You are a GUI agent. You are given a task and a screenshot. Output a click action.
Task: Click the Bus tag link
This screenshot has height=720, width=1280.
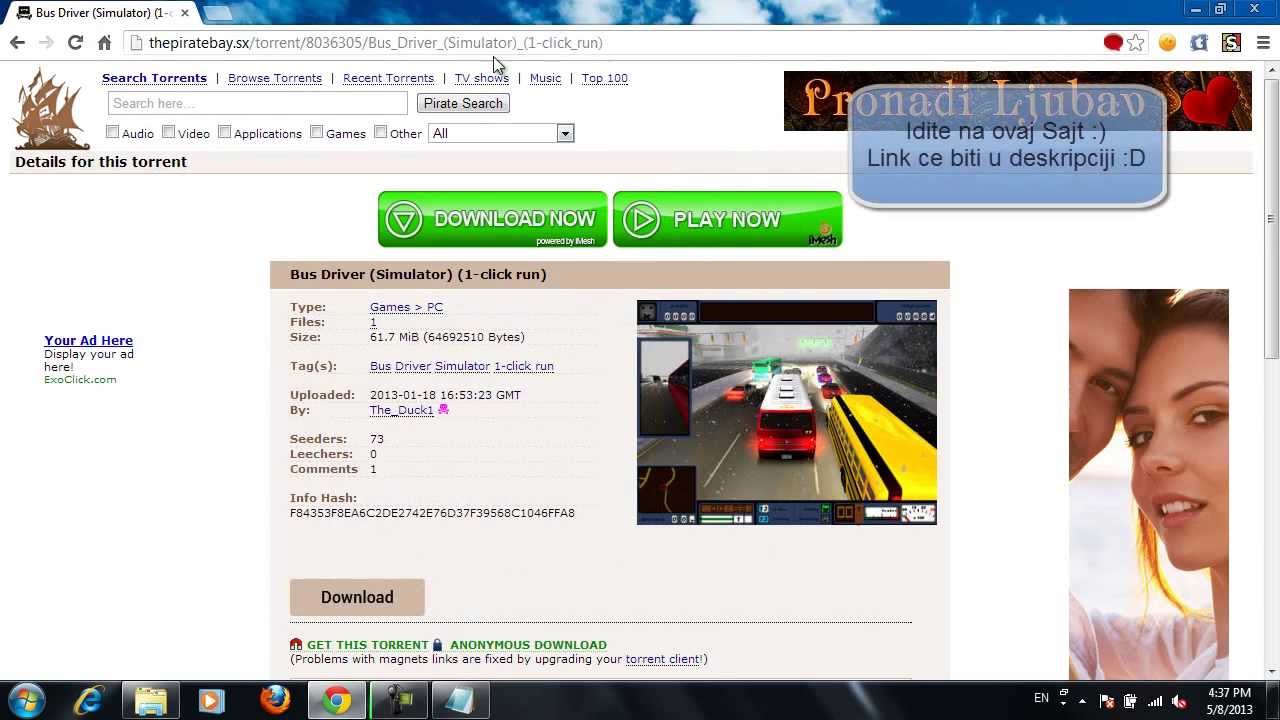381,366
